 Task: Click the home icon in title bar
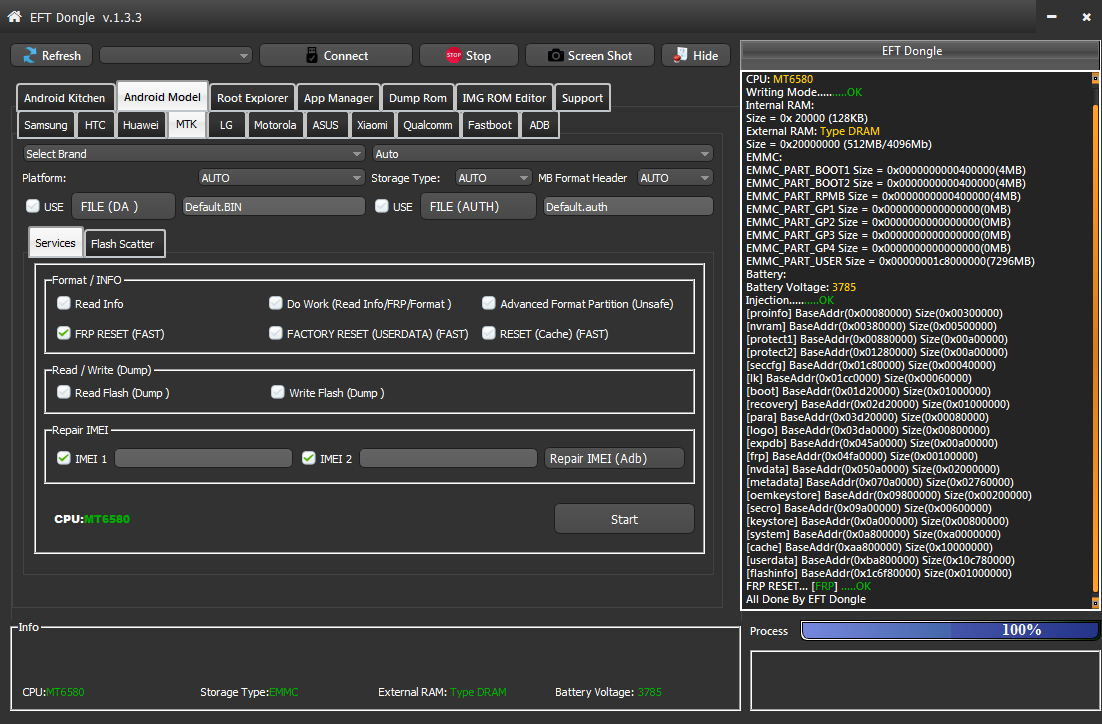coord(14,16)
